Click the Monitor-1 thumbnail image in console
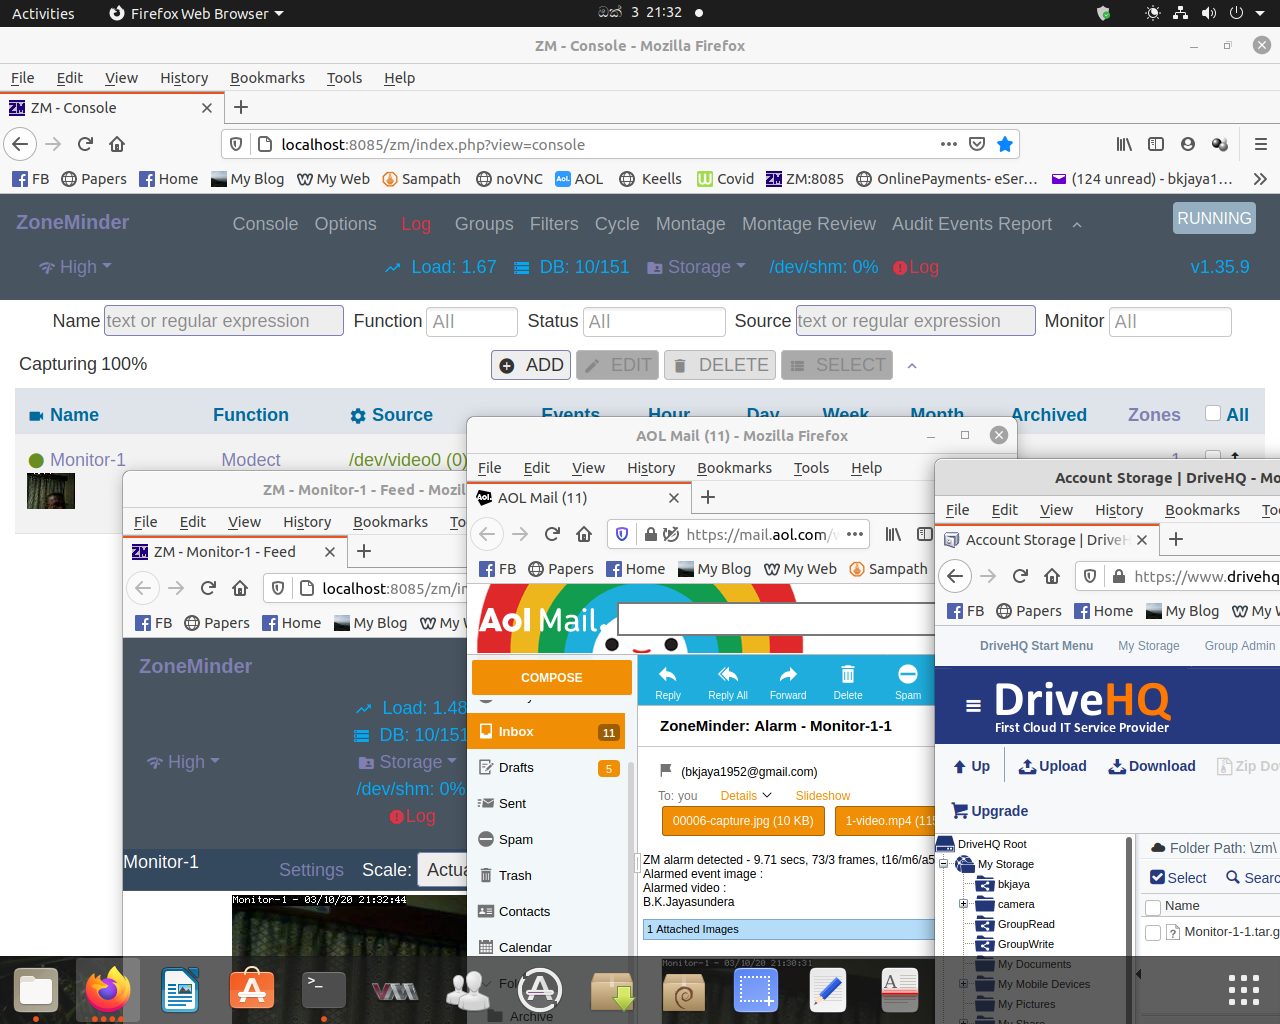Image resolution: width=1280 pixels, height=1024 pixels. point(51,491)
